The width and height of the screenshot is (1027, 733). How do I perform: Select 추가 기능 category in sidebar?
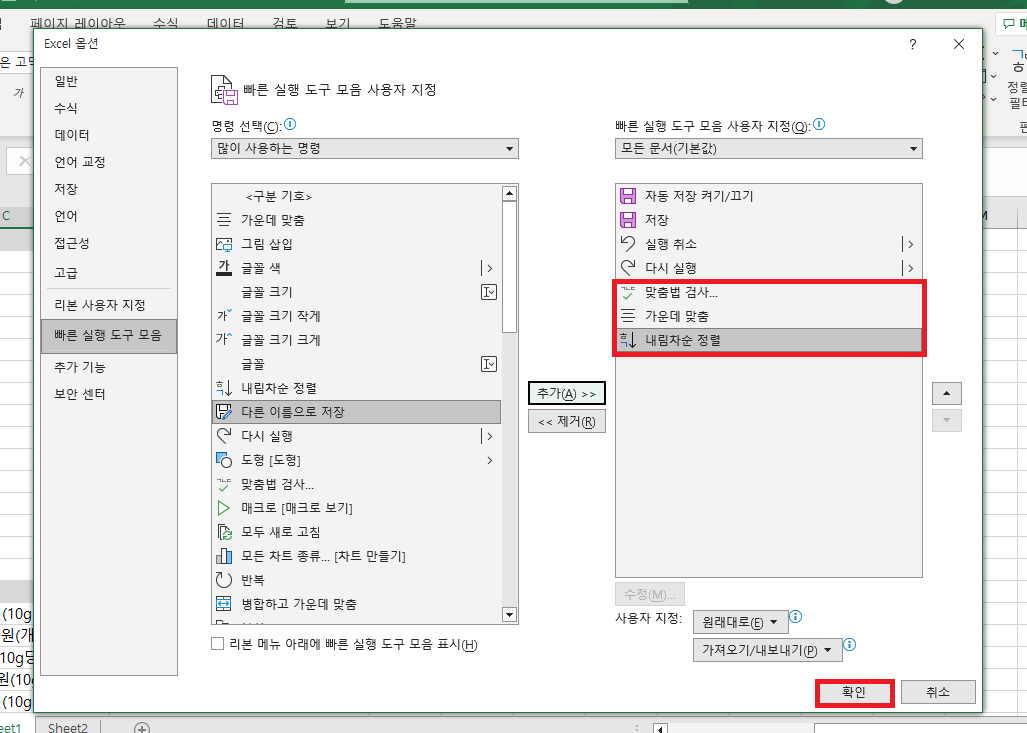coord(80,367)
